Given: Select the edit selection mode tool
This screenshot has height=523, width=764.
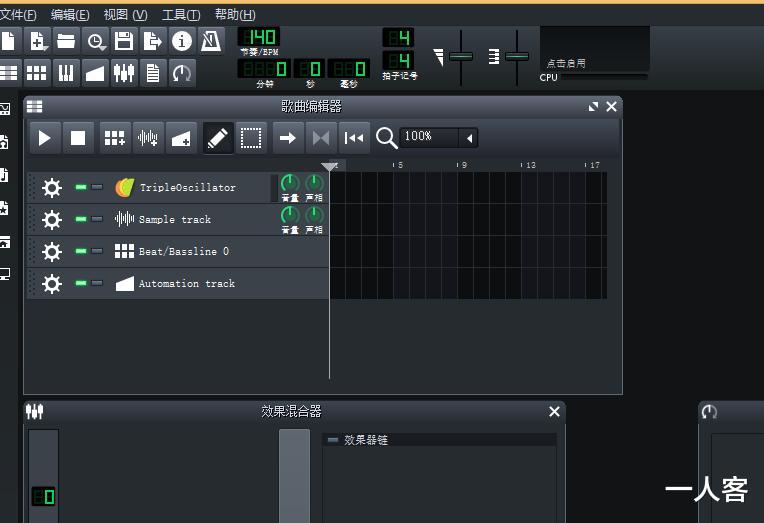Looking at the screenshot, I should tap(251, 138).
